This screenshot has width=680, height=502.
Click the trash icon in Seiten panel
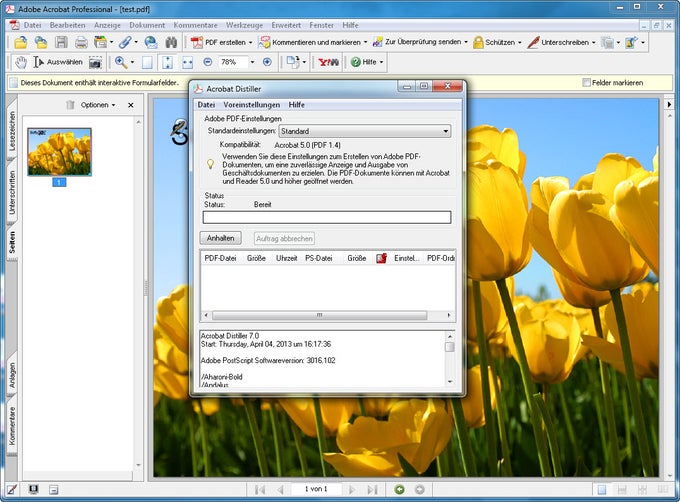coord(70,105)
